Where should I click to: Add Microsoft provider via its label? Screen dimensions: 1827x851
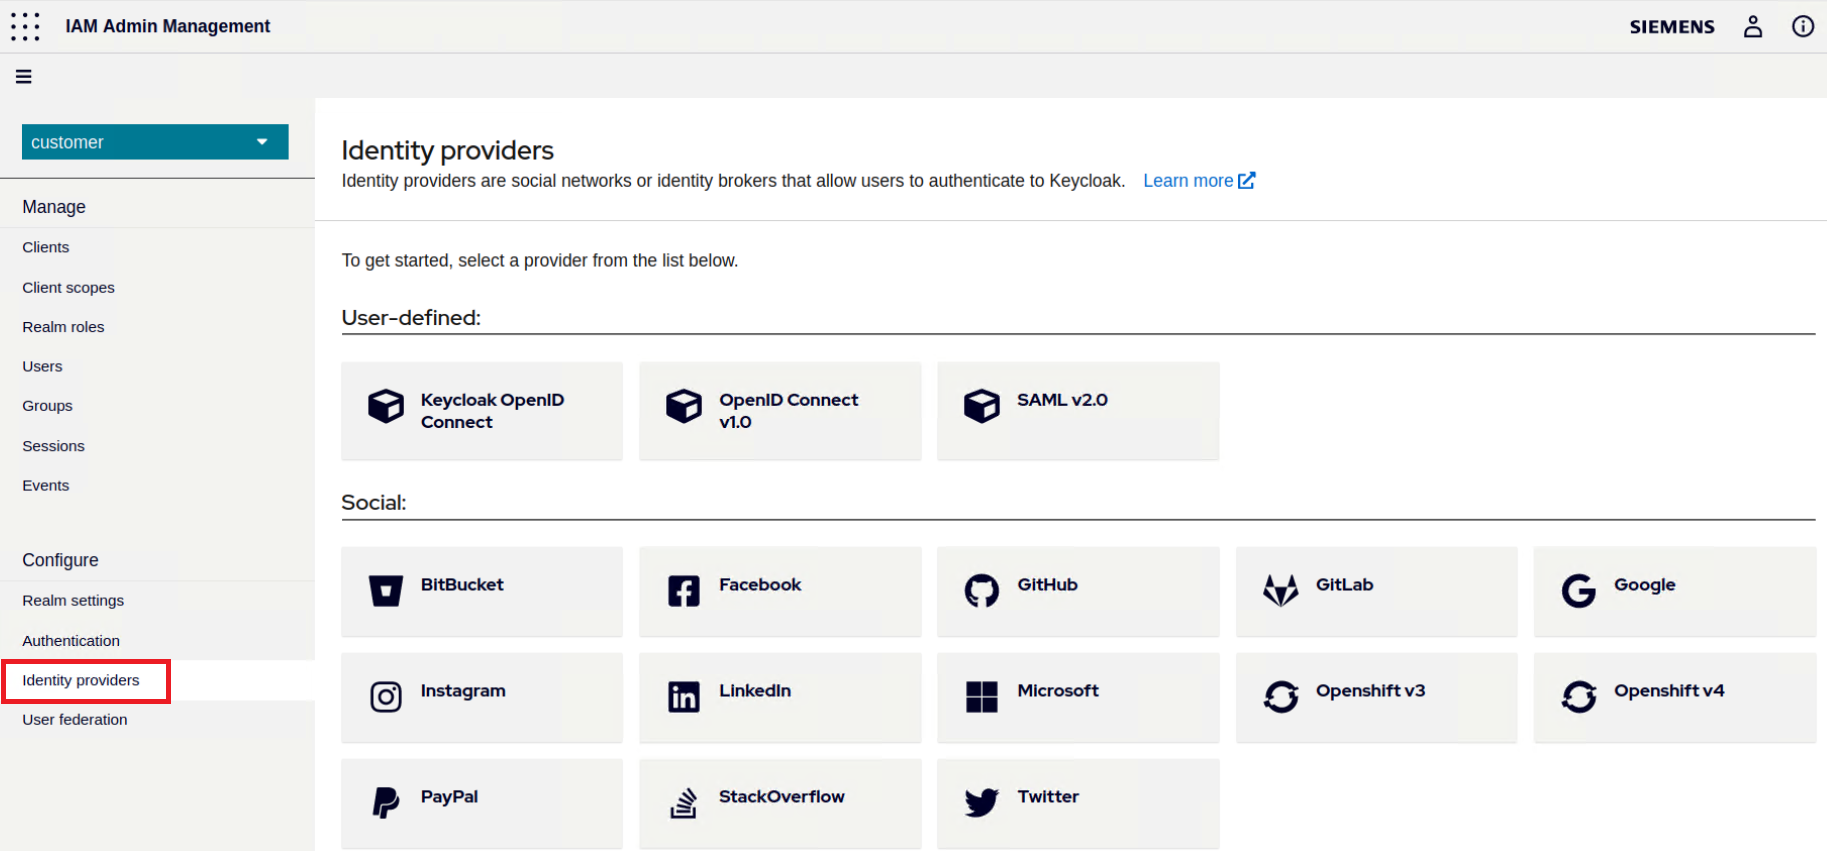1058,691
